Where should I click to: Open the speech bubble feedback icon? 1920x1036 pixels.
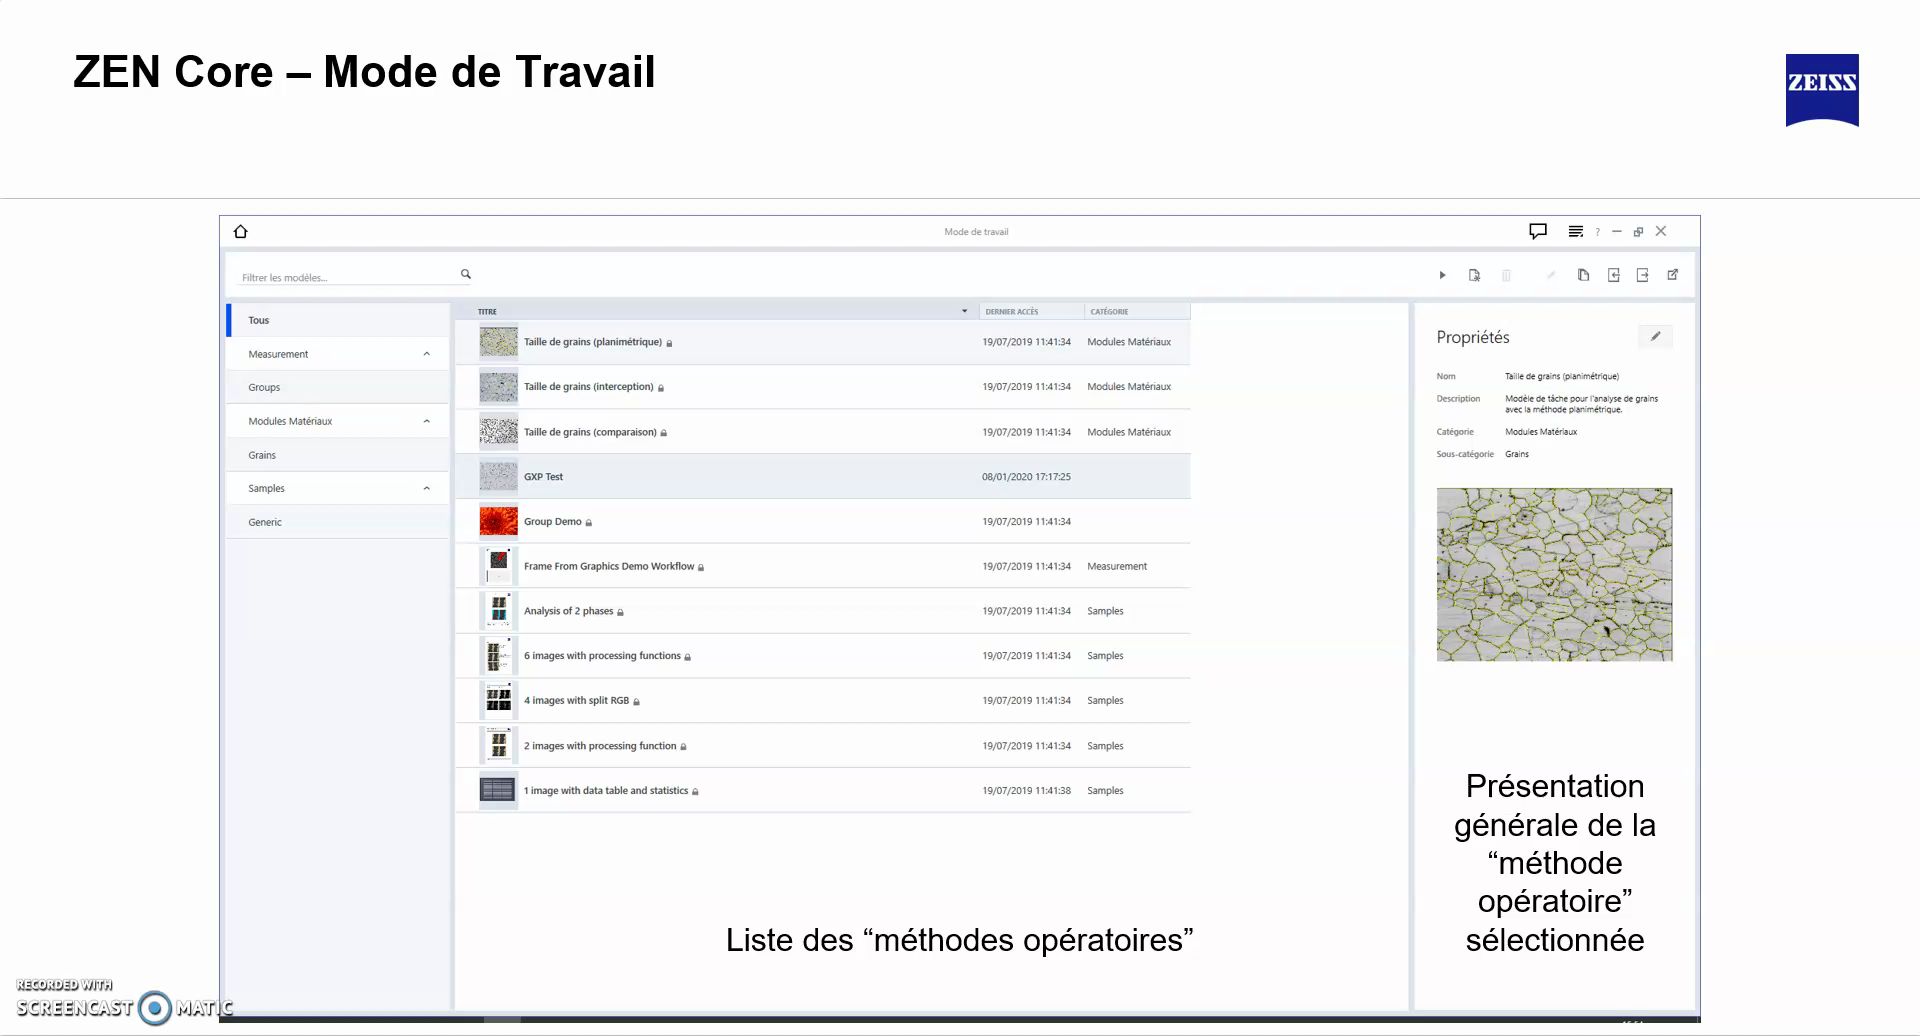coord(1538,231)
